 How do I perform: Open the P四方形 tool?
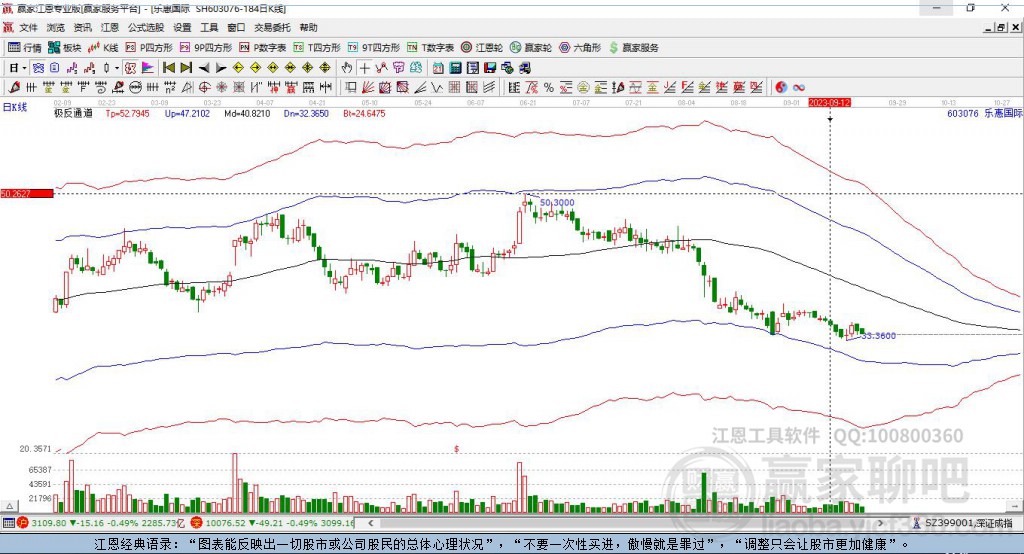click(149, 48)
